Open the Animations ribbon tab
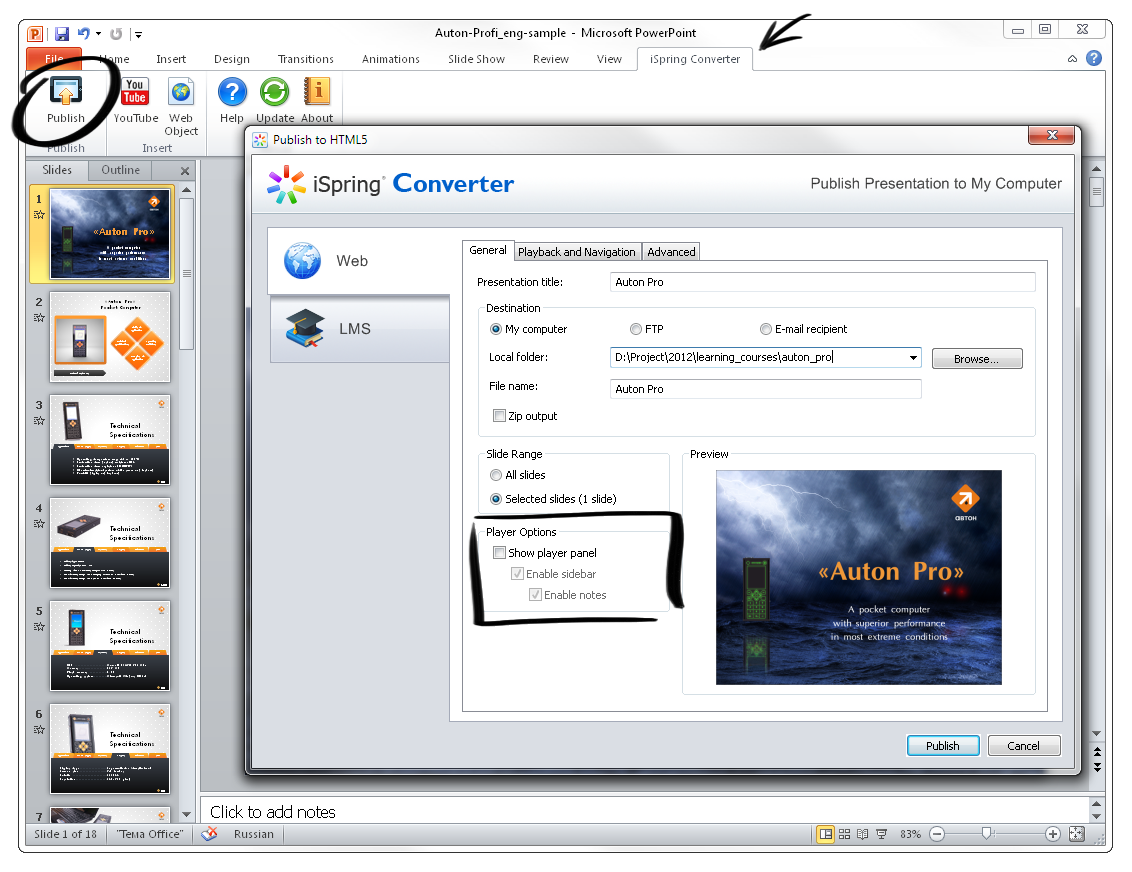Image resolution: width=1132 pixels, height=872 pixels. click(391, 59)
